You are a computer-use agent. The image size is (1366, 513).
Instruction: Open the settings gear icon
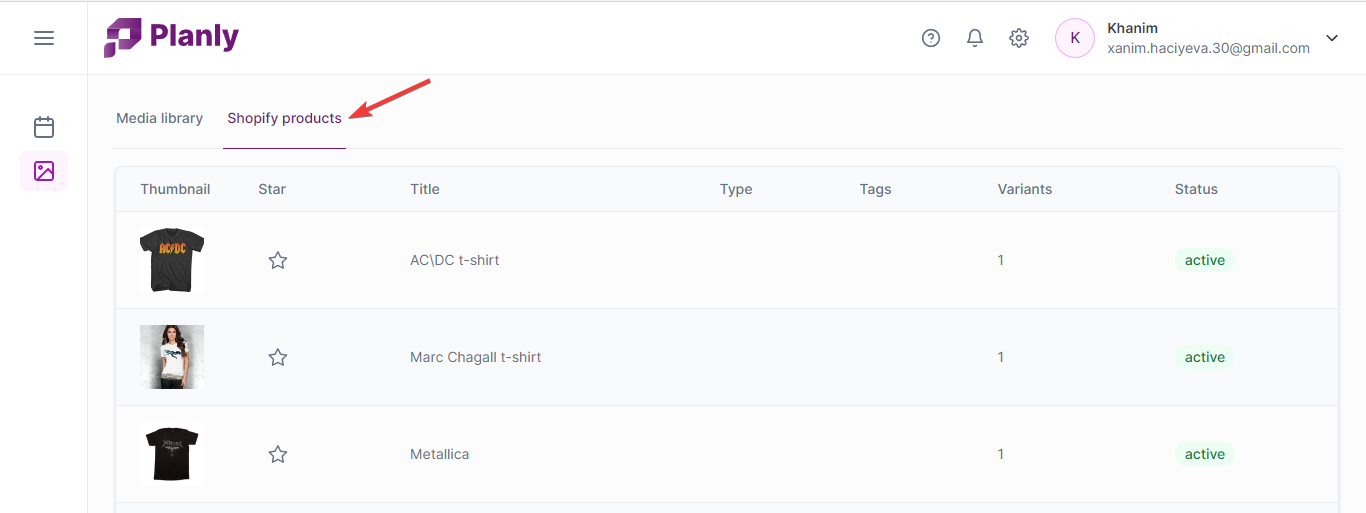tap(1019, 38)
